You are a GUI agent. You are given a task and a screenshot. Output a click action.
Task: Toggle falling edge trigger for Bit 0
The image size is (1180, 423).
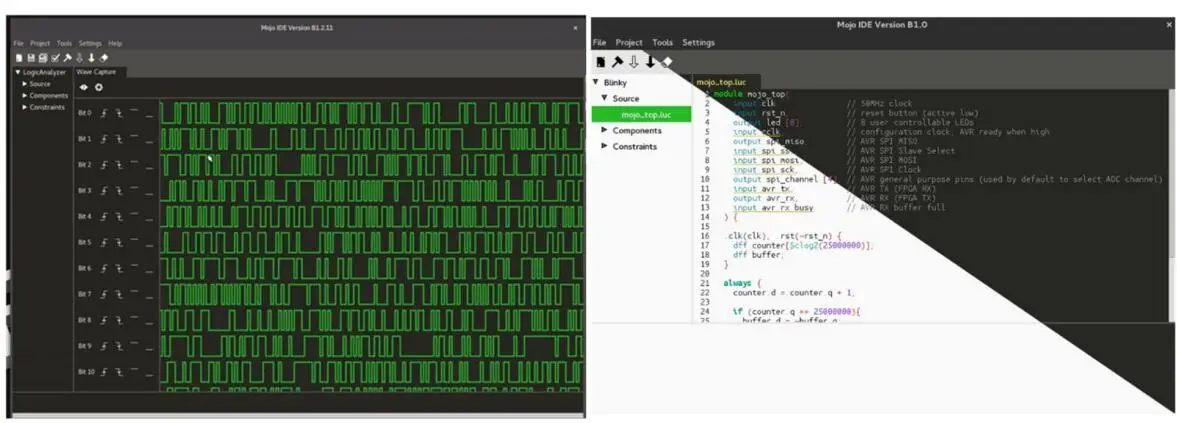pyautogui.click(x=119, y=113)
